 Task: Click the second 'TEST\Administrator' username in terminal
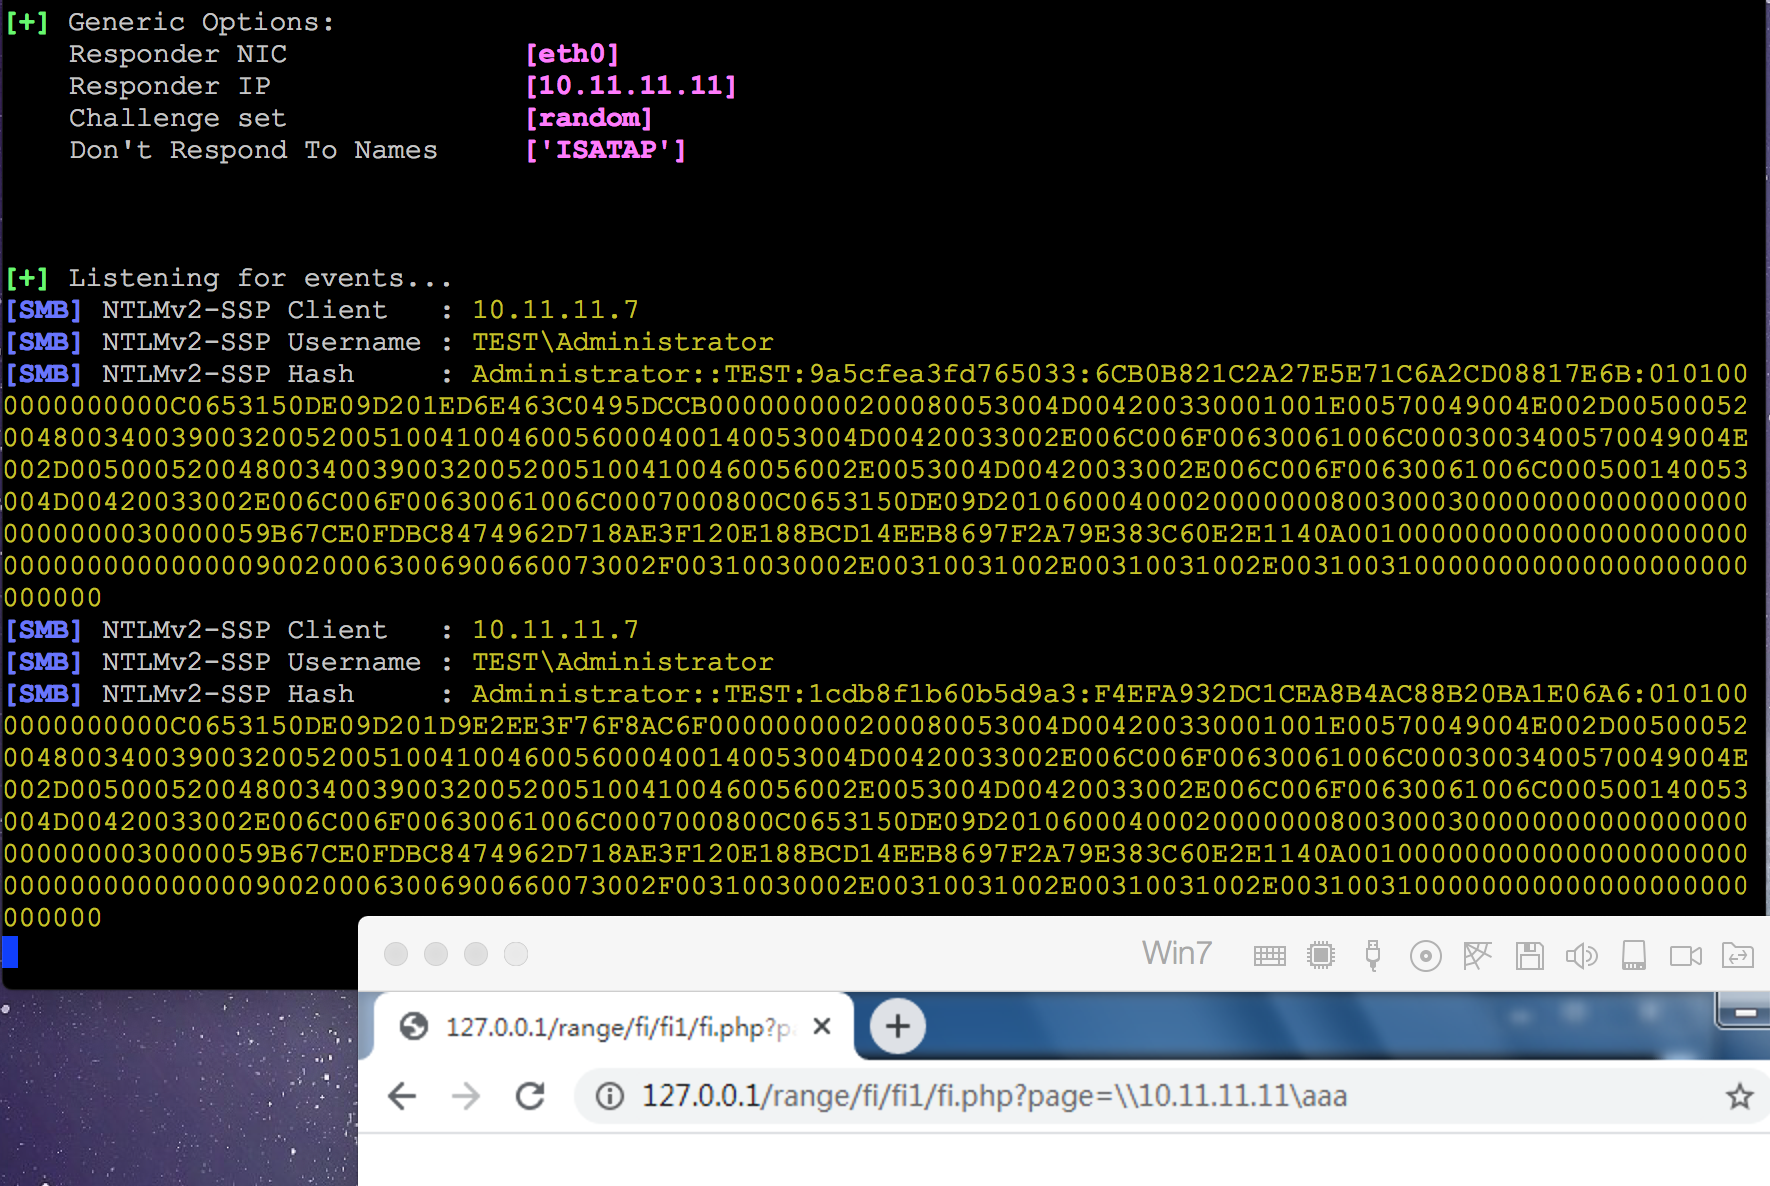tap(623, 662)
